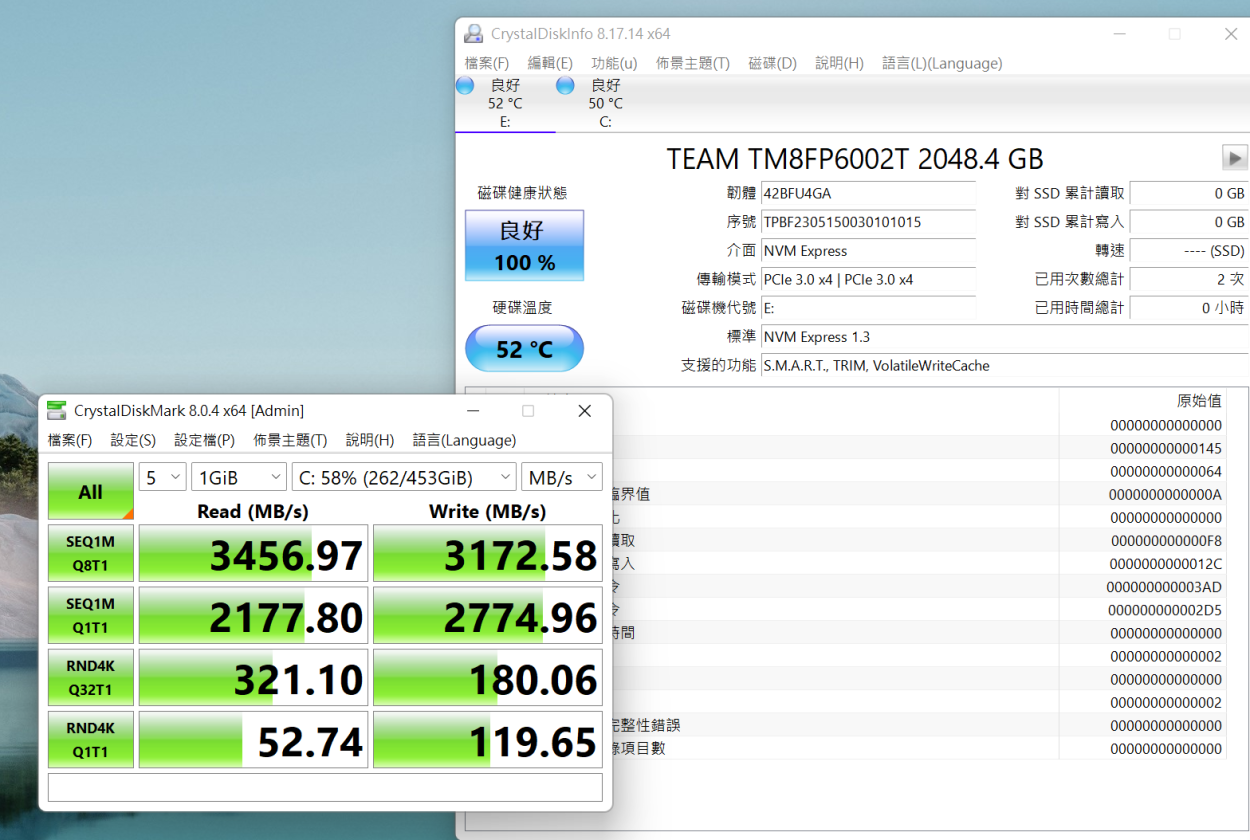The height and width of the screenshot is (840, 1250).
Task: Click the power-on count value 2 次
Action: click(x=1189, y=280)
